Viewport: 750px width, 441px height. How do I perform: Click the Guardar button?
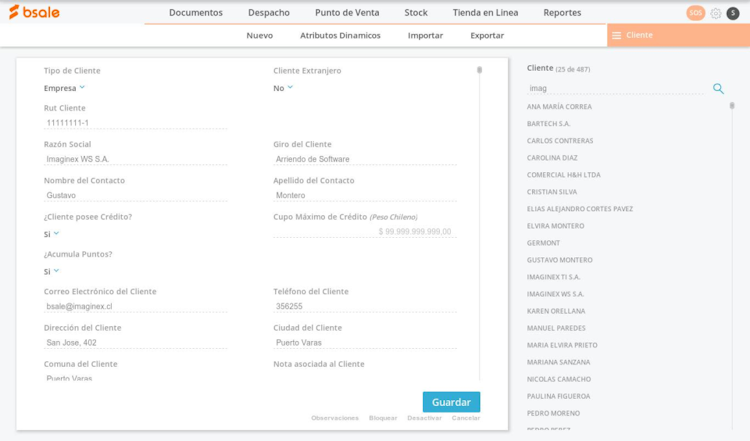(x=451, y=402)
